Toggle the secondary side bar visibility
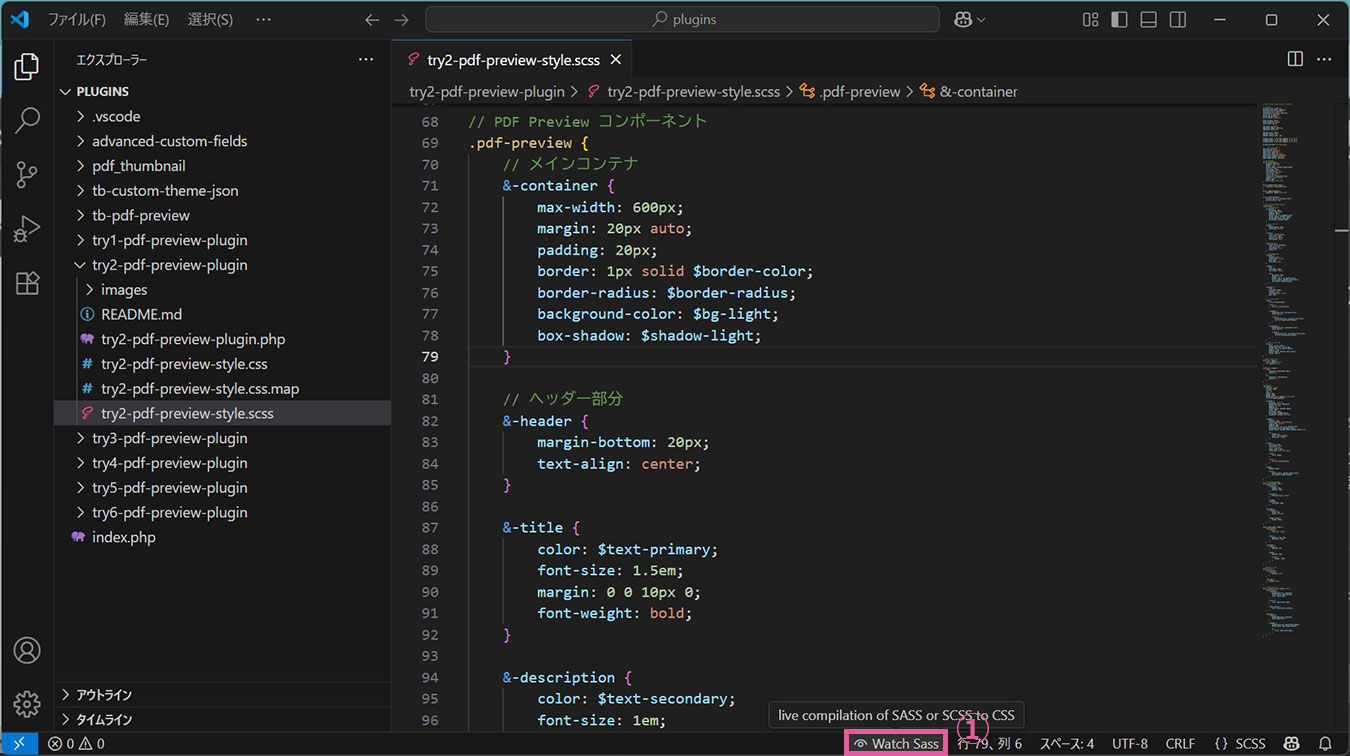The height and width of the screenshot is (756, 1350). [1178, 19]
